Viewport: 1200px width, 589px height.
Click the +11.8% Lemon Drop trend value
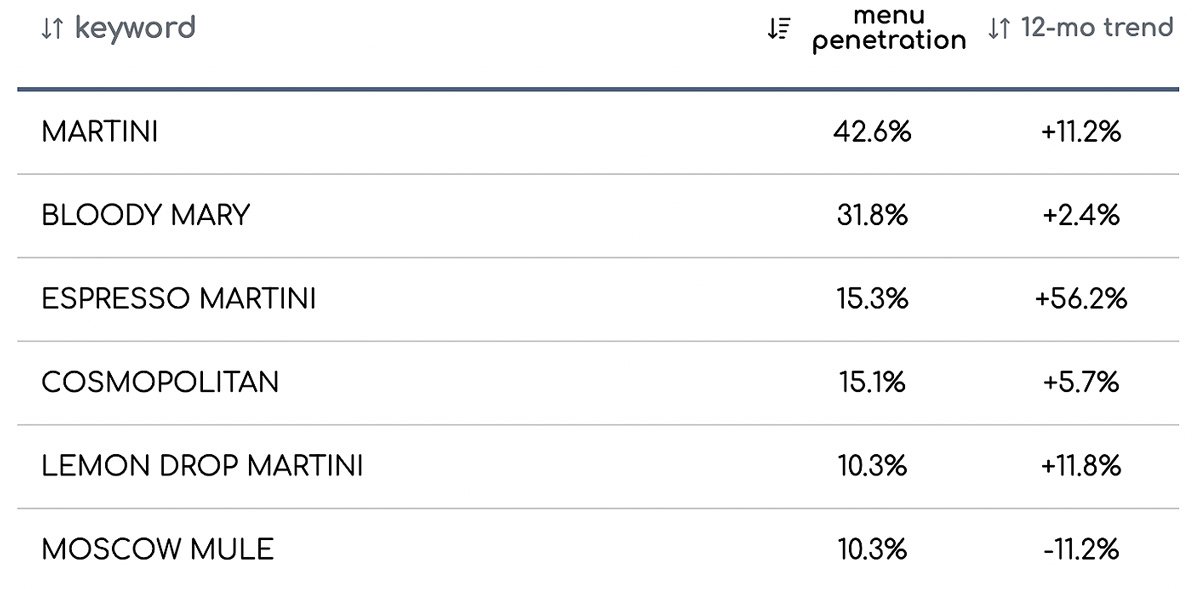click(1081, 466)
